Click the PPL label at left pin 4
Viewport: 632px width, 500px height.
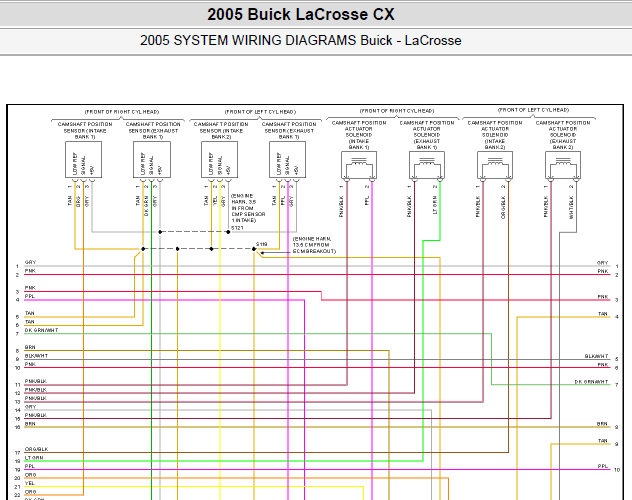[x=29, y=297]
